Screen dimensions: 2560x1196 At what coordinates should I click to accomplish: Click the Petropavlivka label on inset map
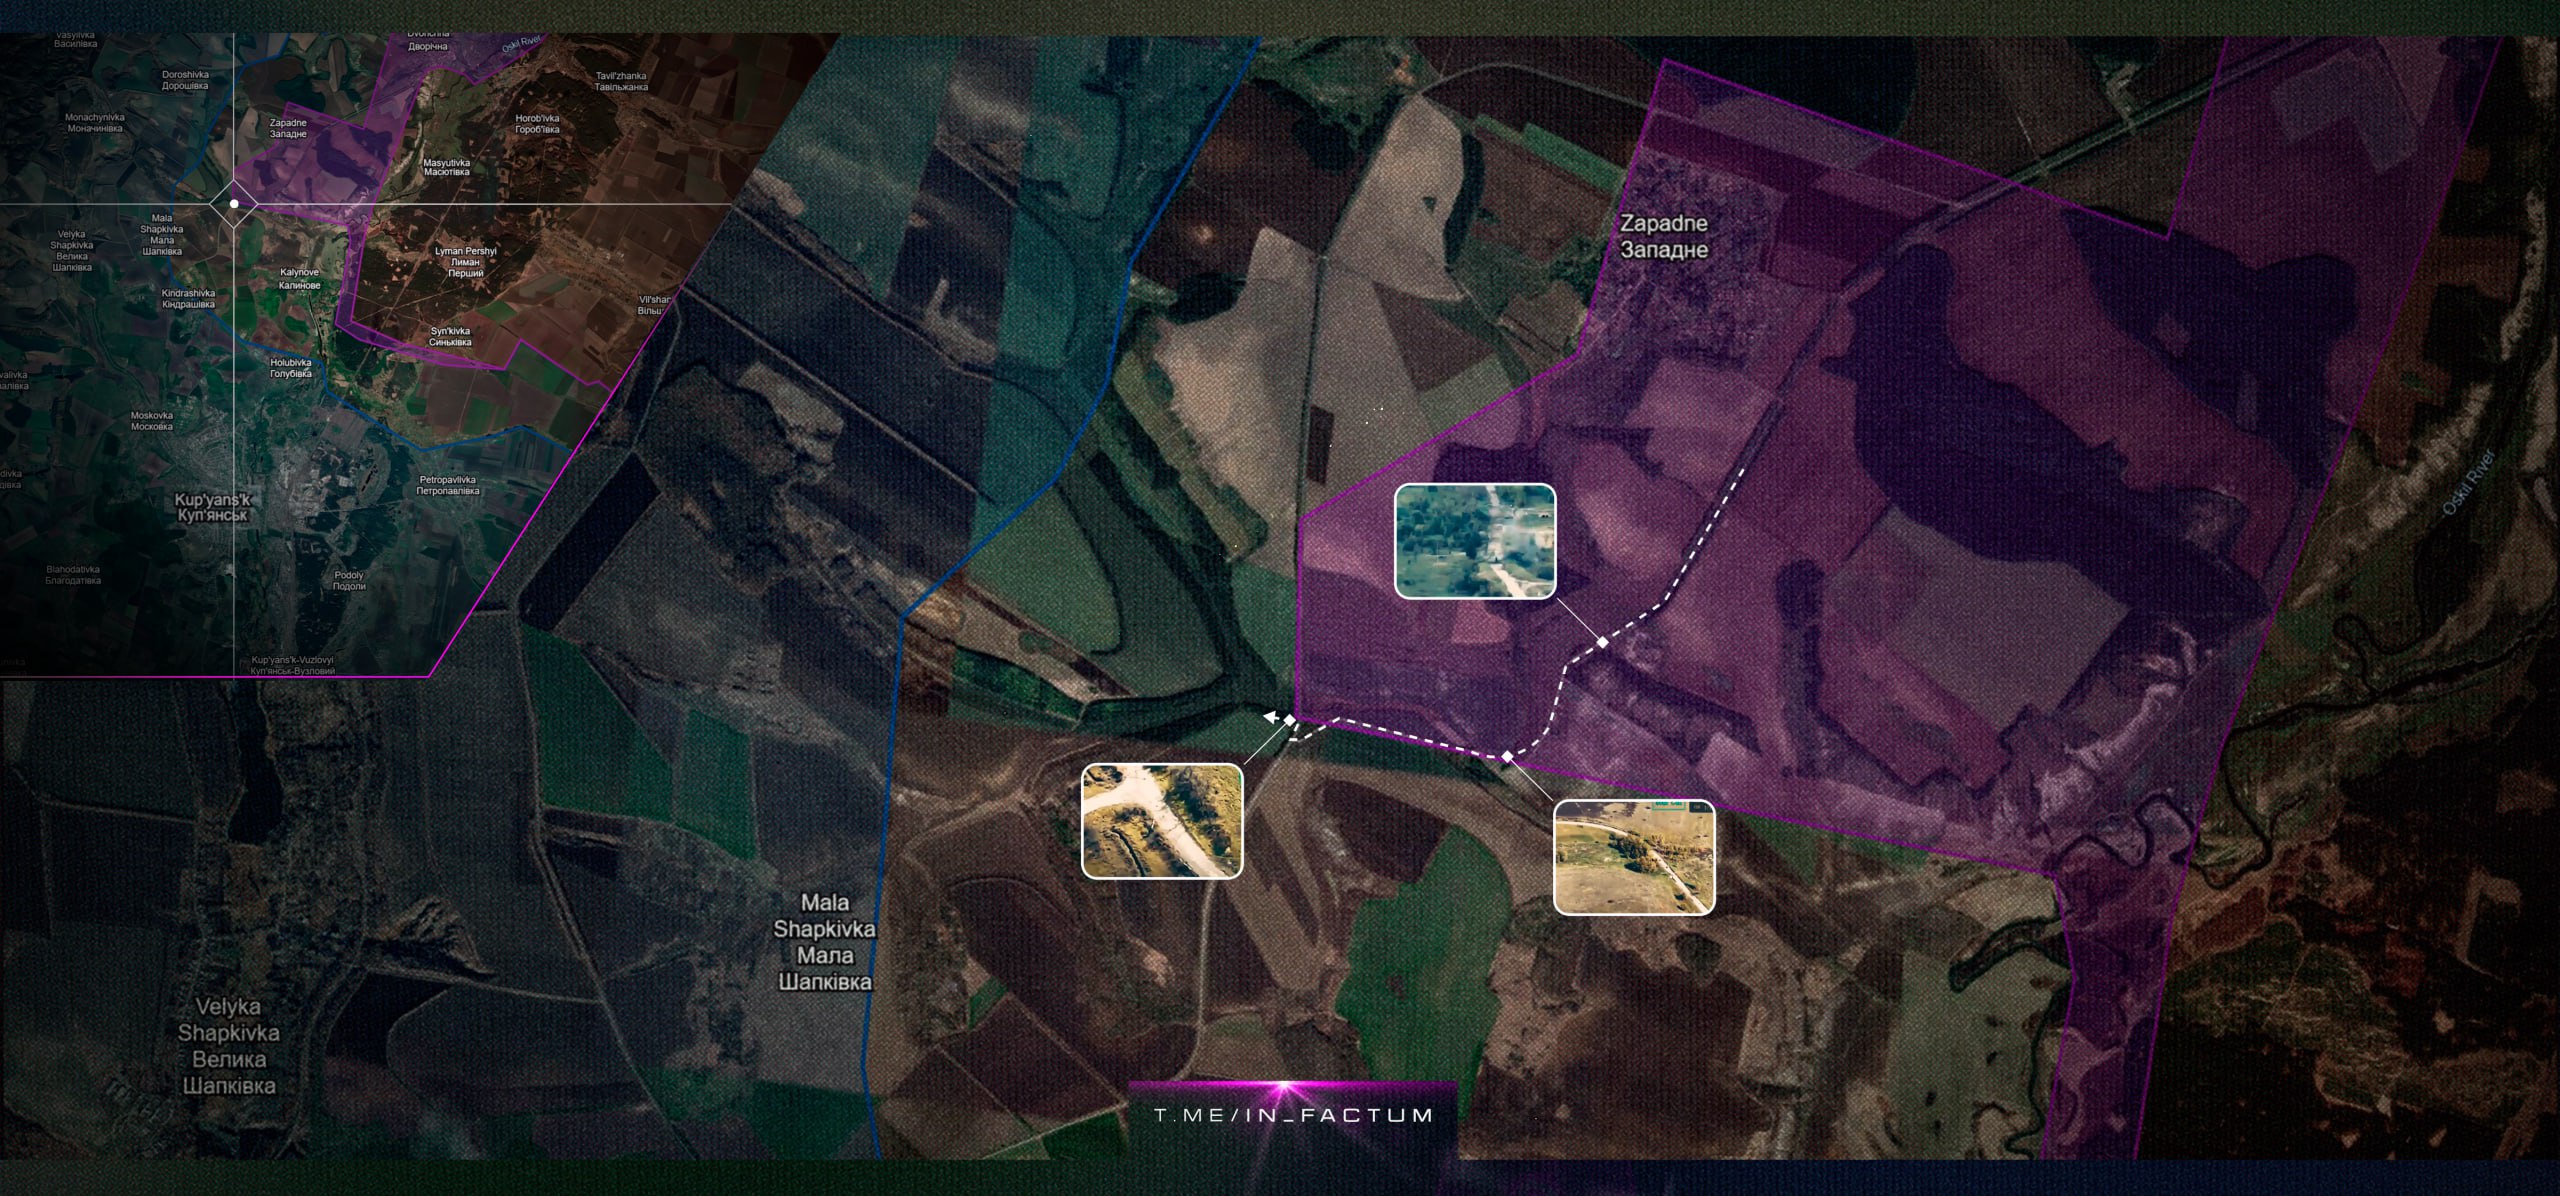(448, 485)
